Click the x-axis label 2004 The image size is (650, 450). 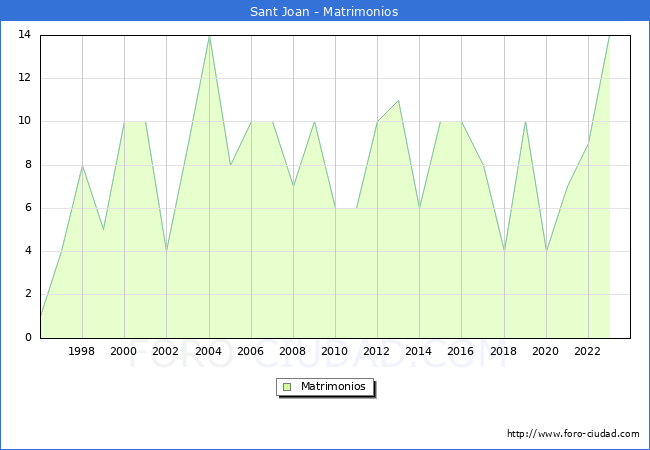click(x=209, y=351)
